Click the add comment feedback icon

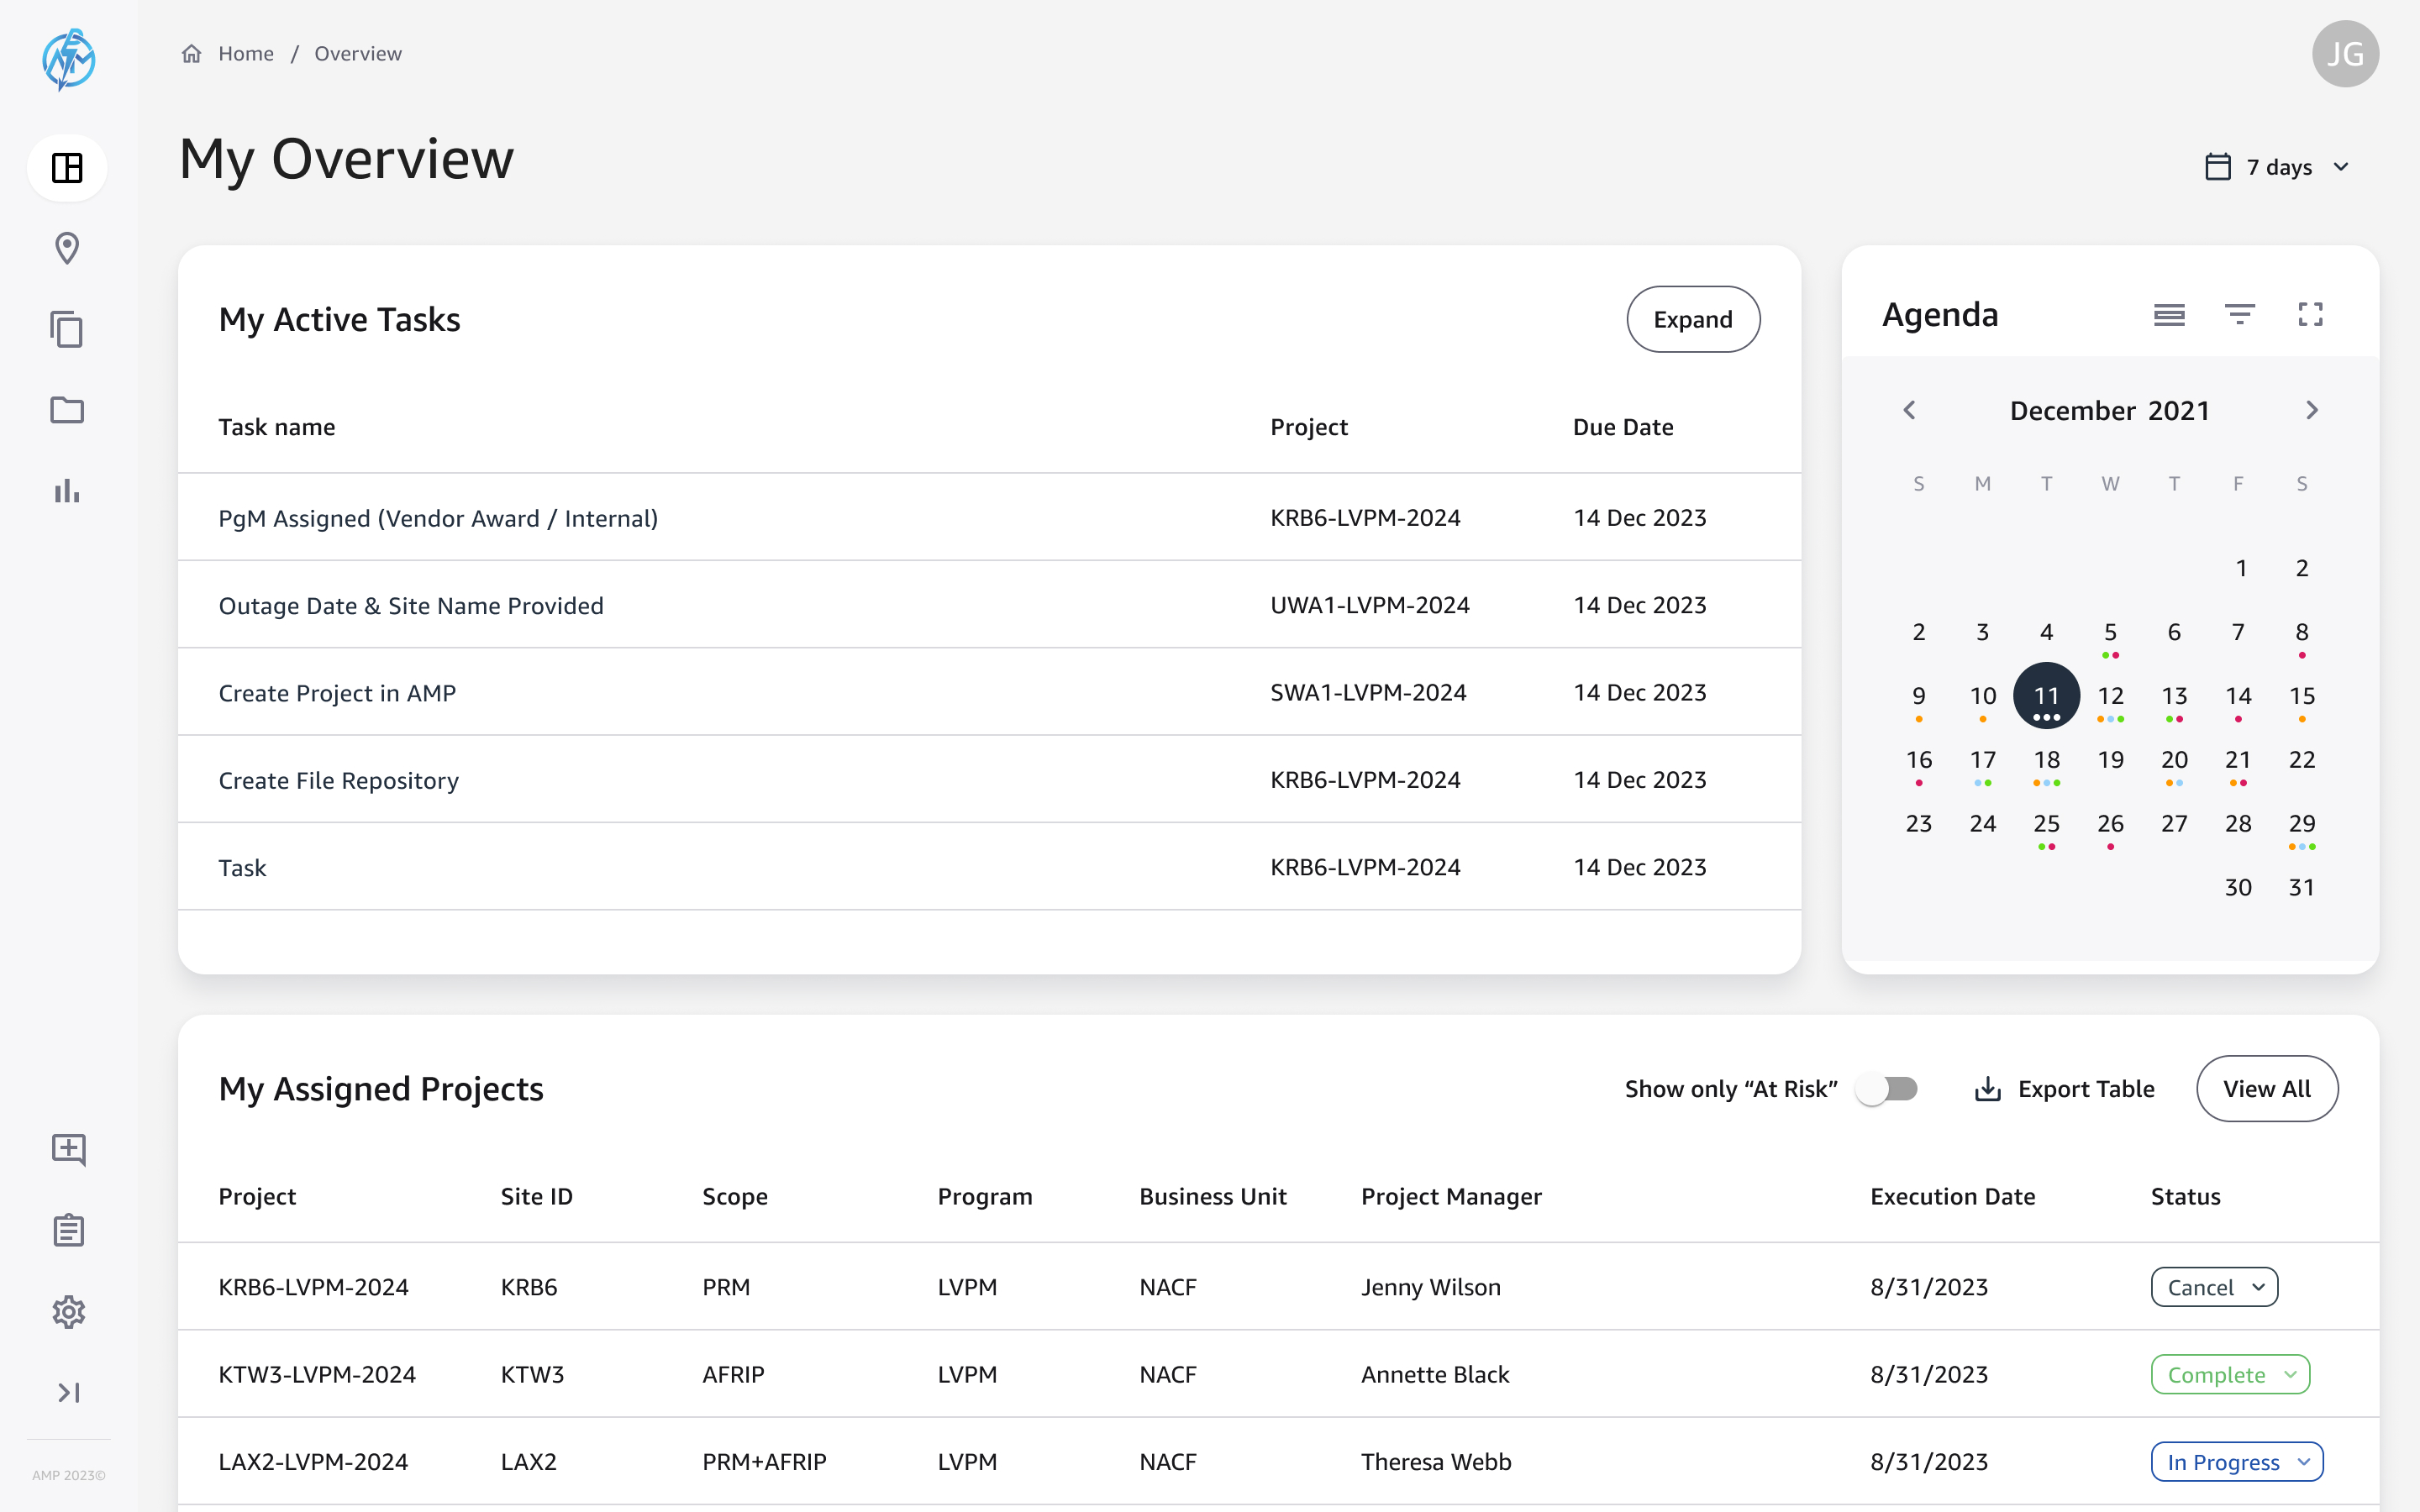[68, 1150]
